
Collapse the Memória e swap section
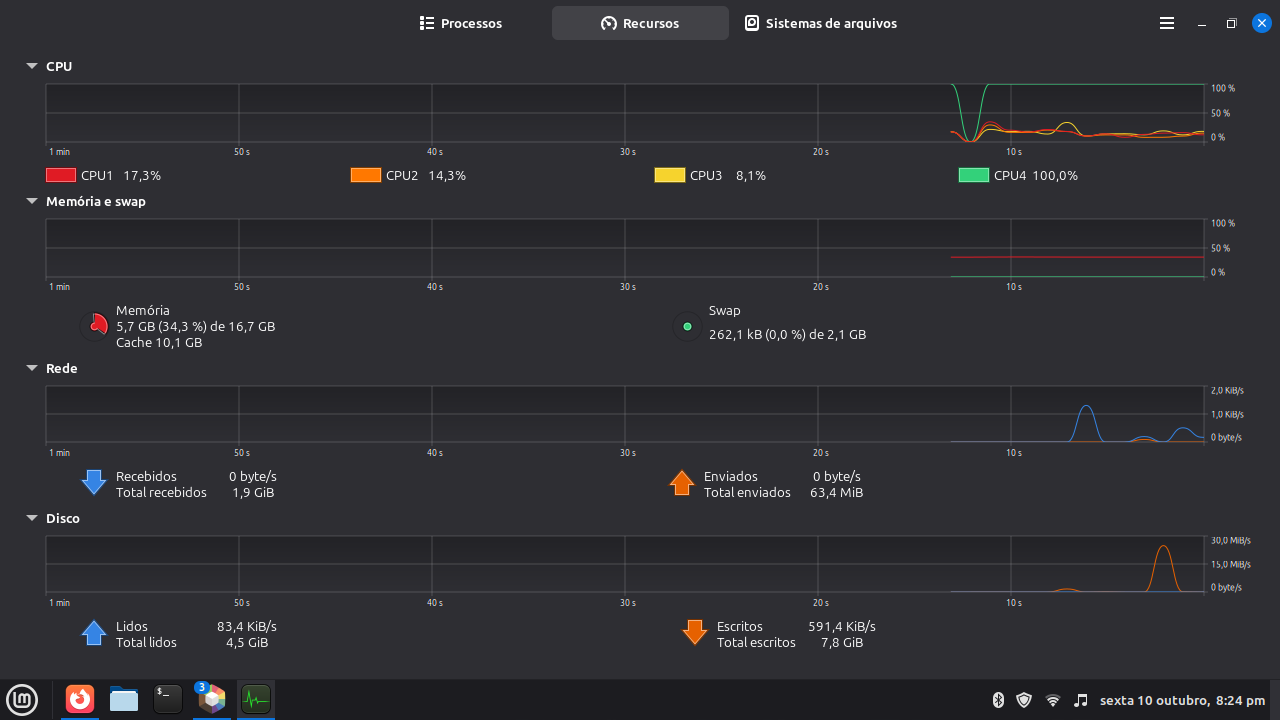point(32,201)
